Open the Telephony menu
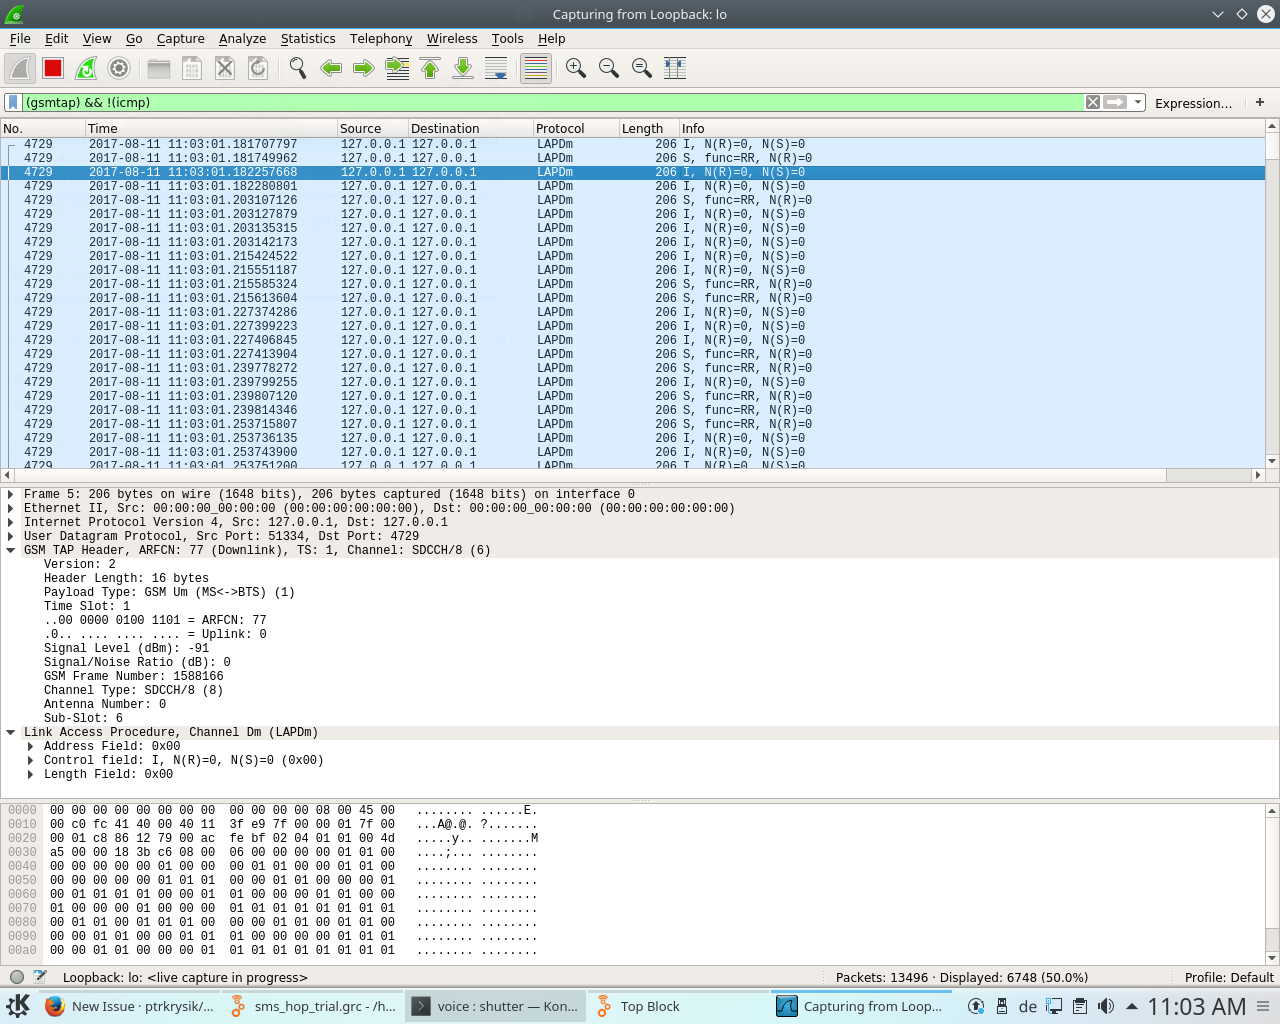Image resolution: width=1280 pixels, height=1024 pixels. [380, 39]
